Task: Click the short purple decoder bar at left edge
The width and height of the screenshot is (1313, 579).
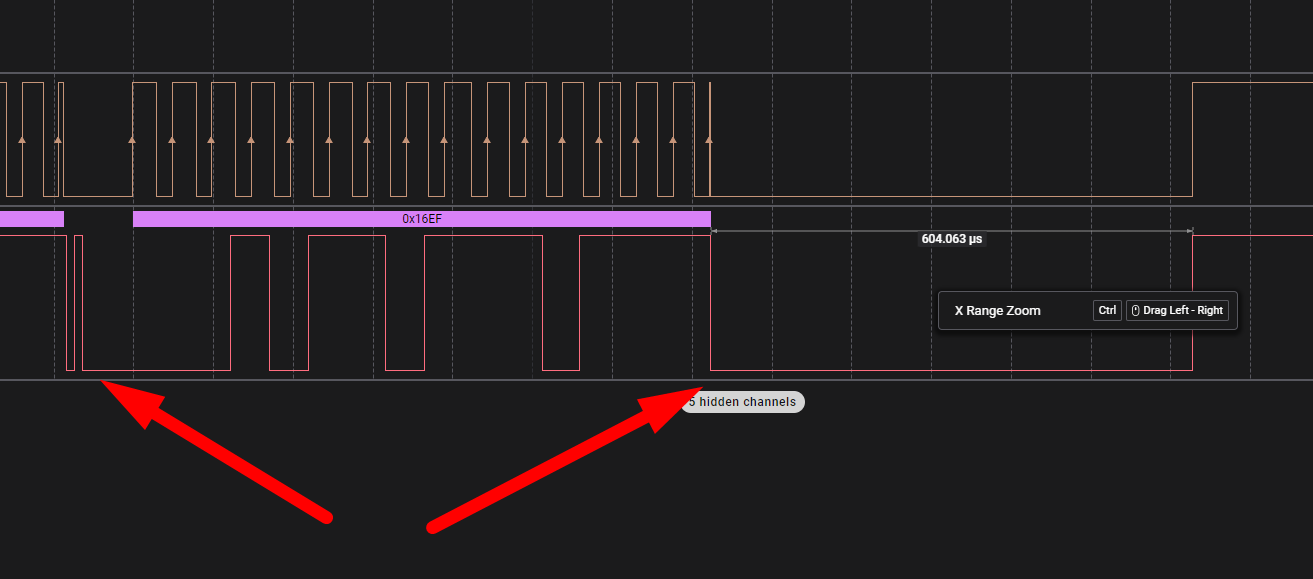Action: coord(32,218)
